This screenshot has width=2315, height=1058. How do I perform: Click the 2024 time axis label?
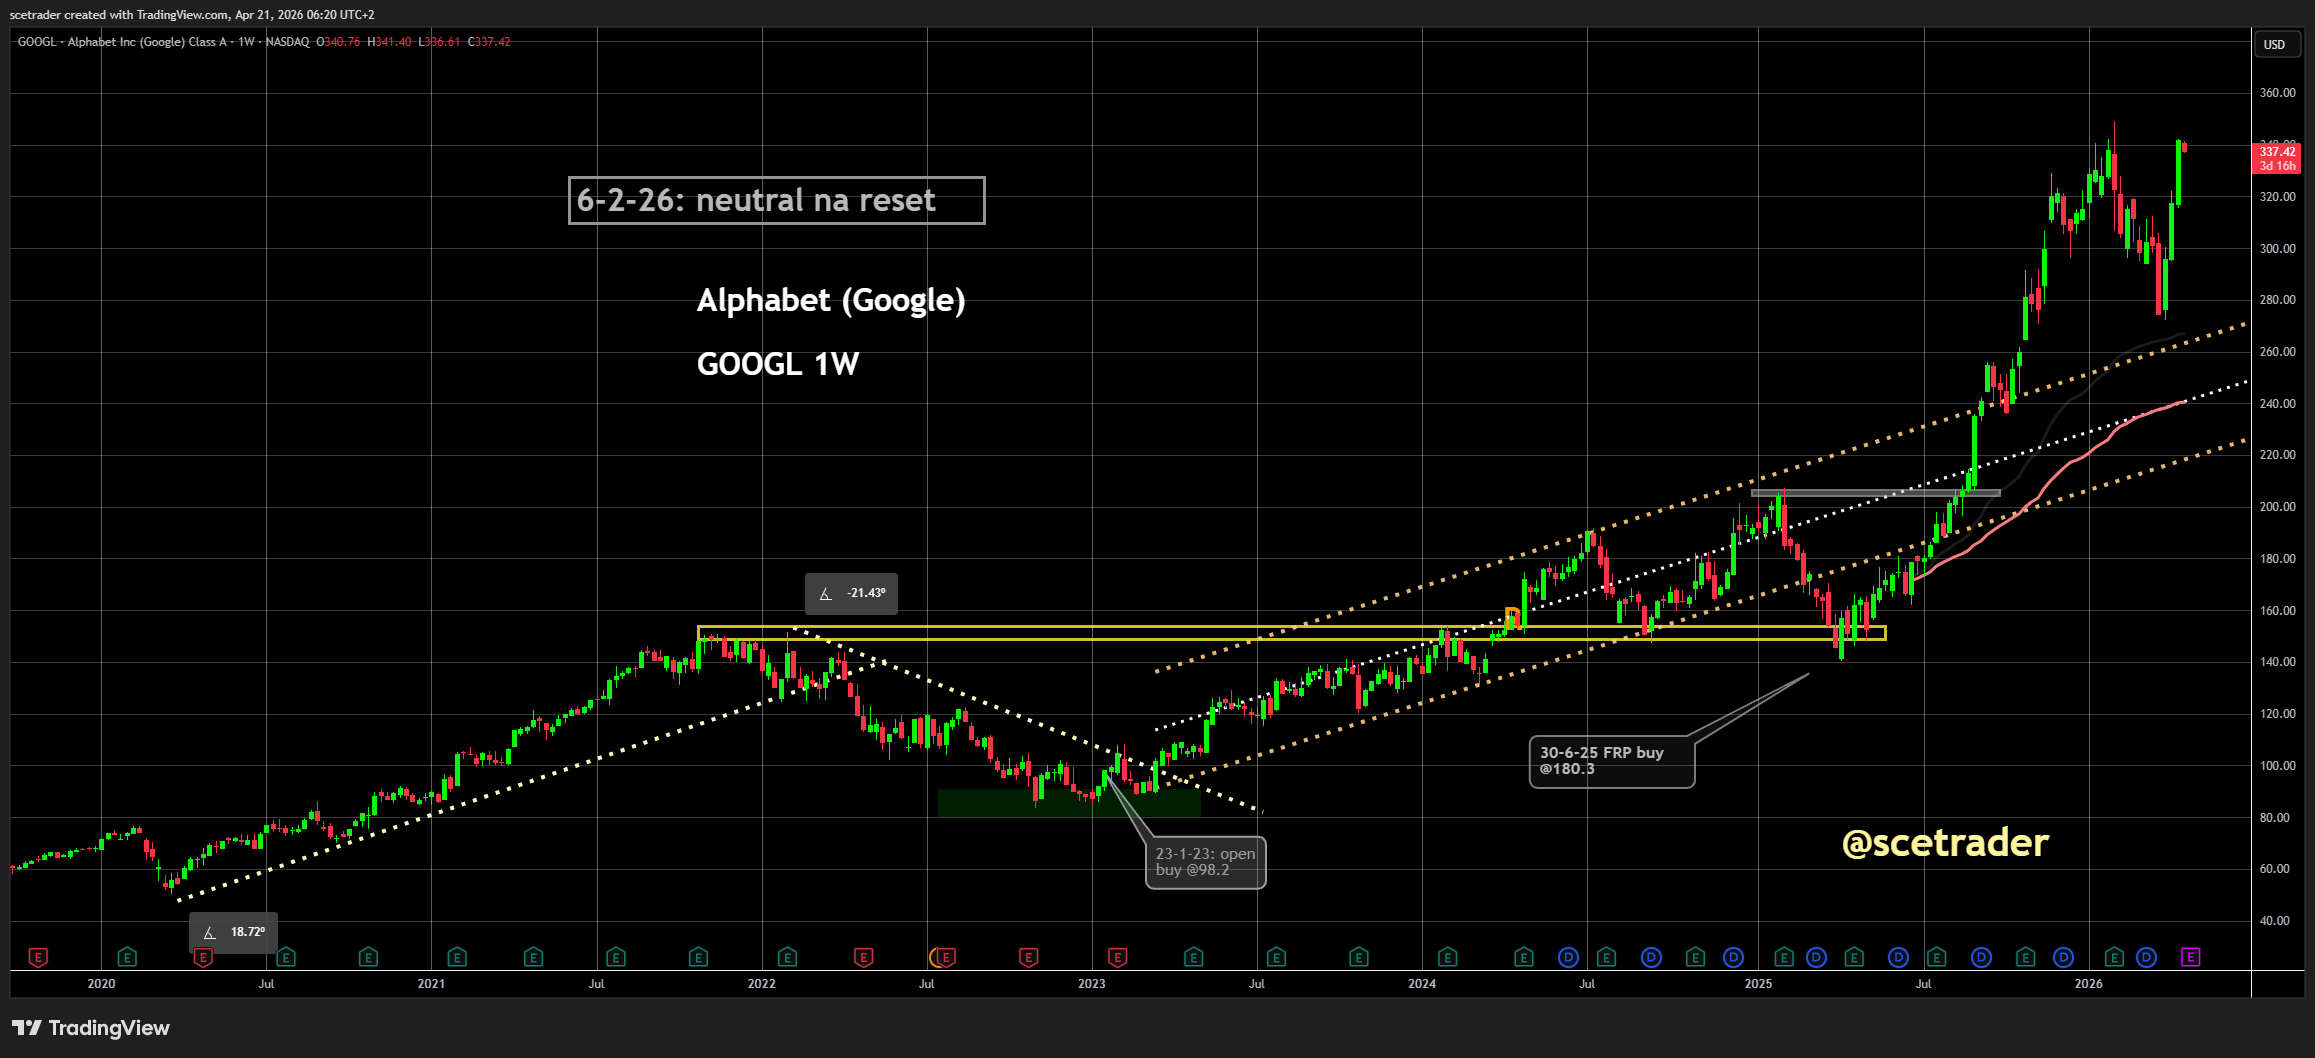pos(1422,984)
